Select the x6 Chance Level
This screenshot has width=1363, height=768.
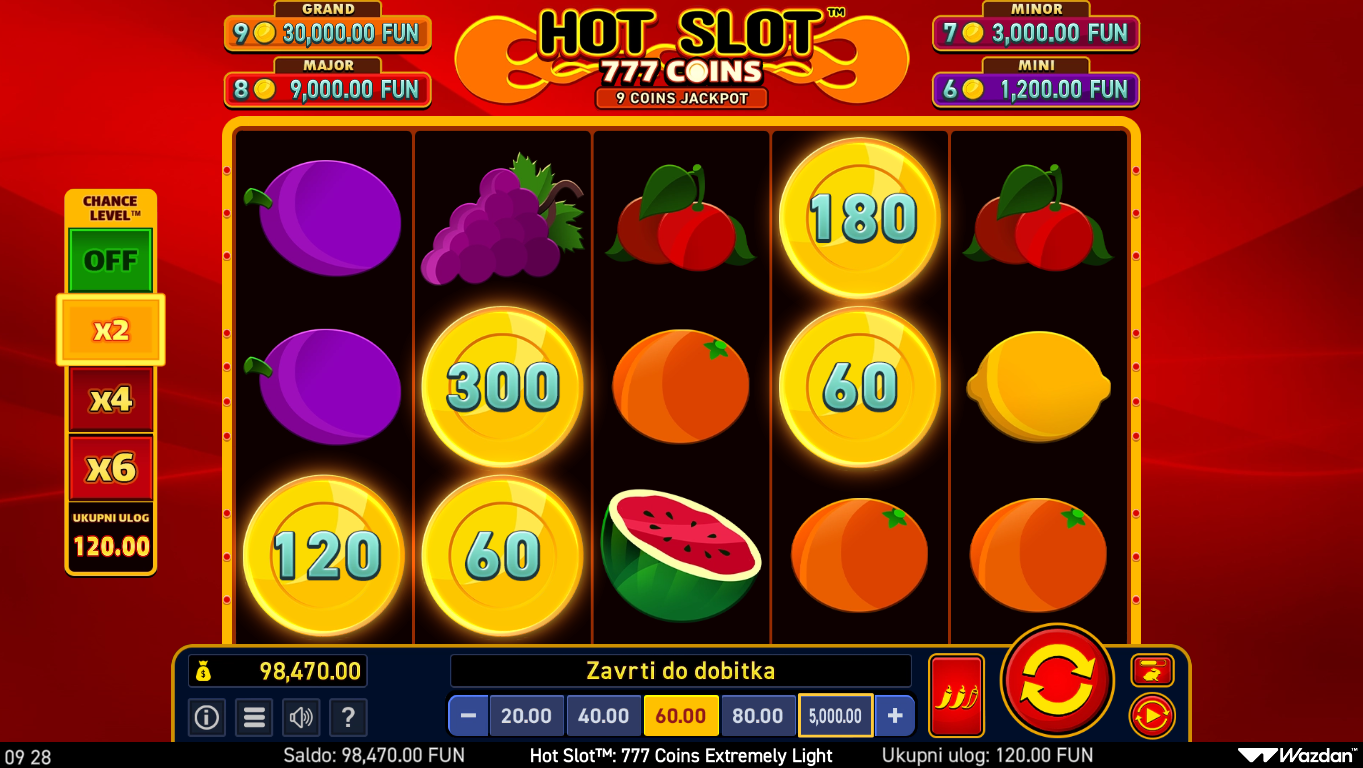click(x=110, y=467)
